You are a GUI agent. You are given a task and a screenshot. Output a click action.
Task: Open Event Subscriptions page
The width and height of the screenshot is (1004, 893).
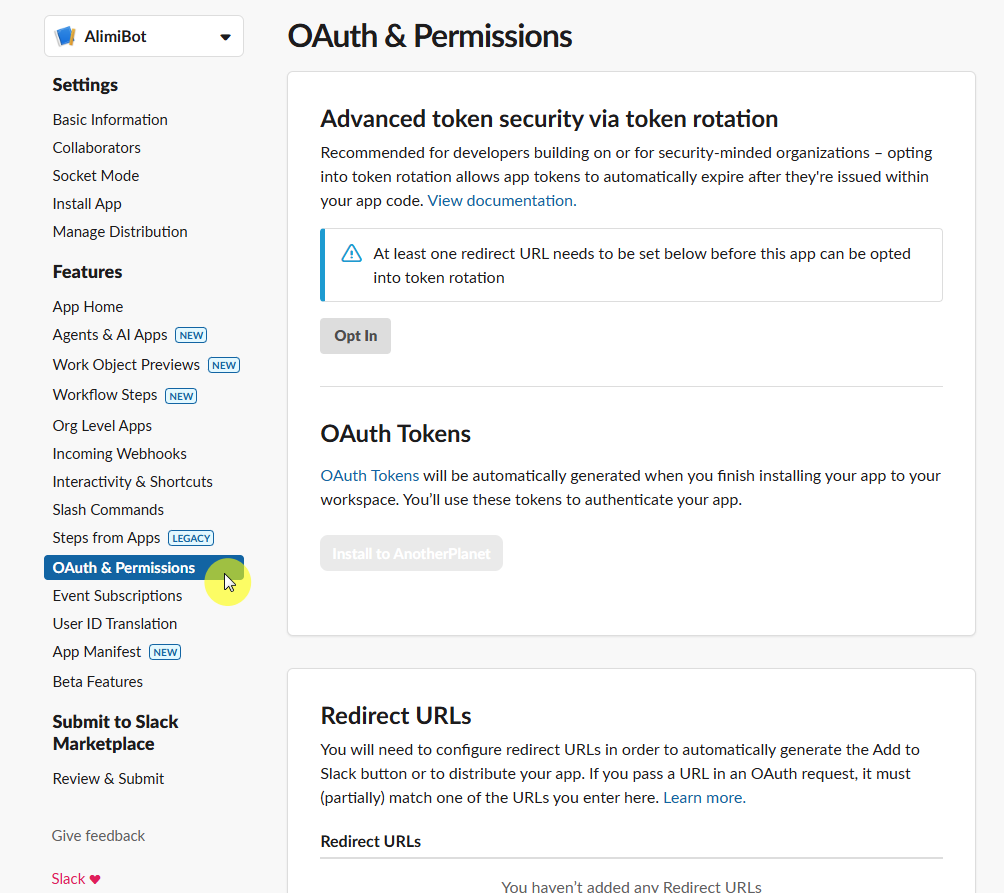pyautogui.click(x=117, y=596)
